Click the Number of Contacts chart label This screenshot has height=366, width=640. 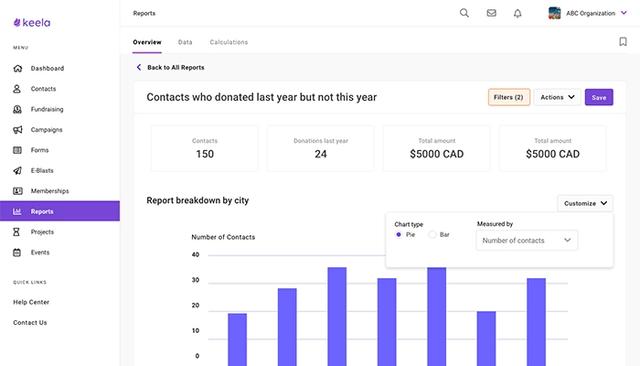click(x=223, y=237)
